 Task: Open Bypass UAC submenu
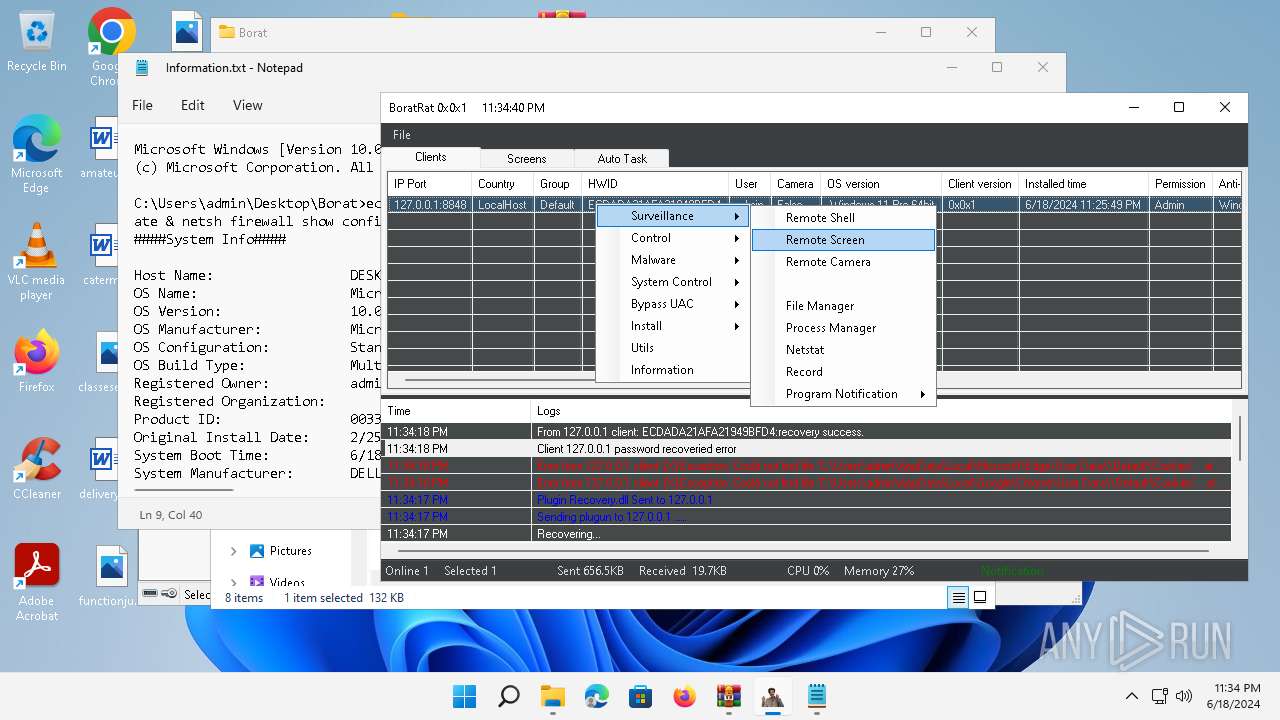point(674,304)
